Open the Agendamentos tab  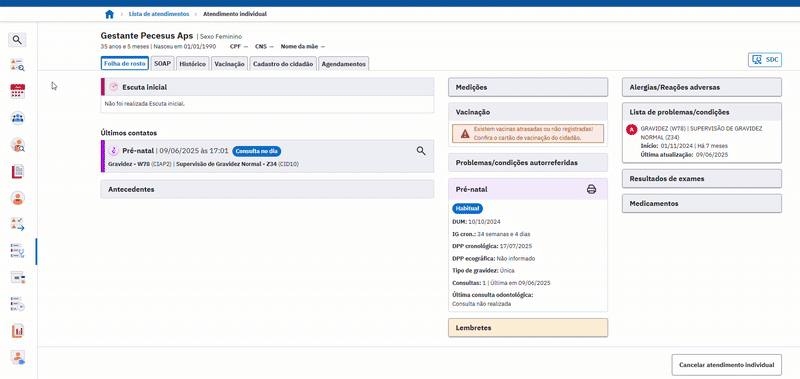344,64
